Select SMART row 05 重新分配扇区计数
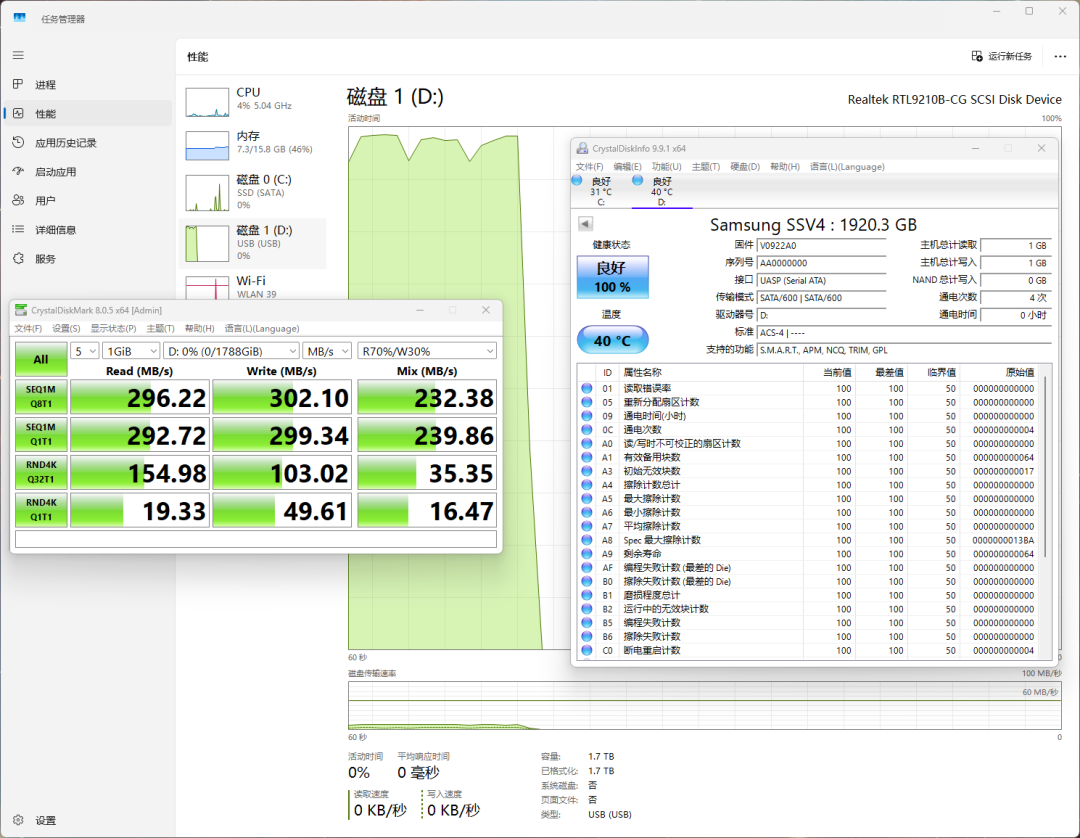The width and height of the screenshot is (1080, 838). (809, 402)
